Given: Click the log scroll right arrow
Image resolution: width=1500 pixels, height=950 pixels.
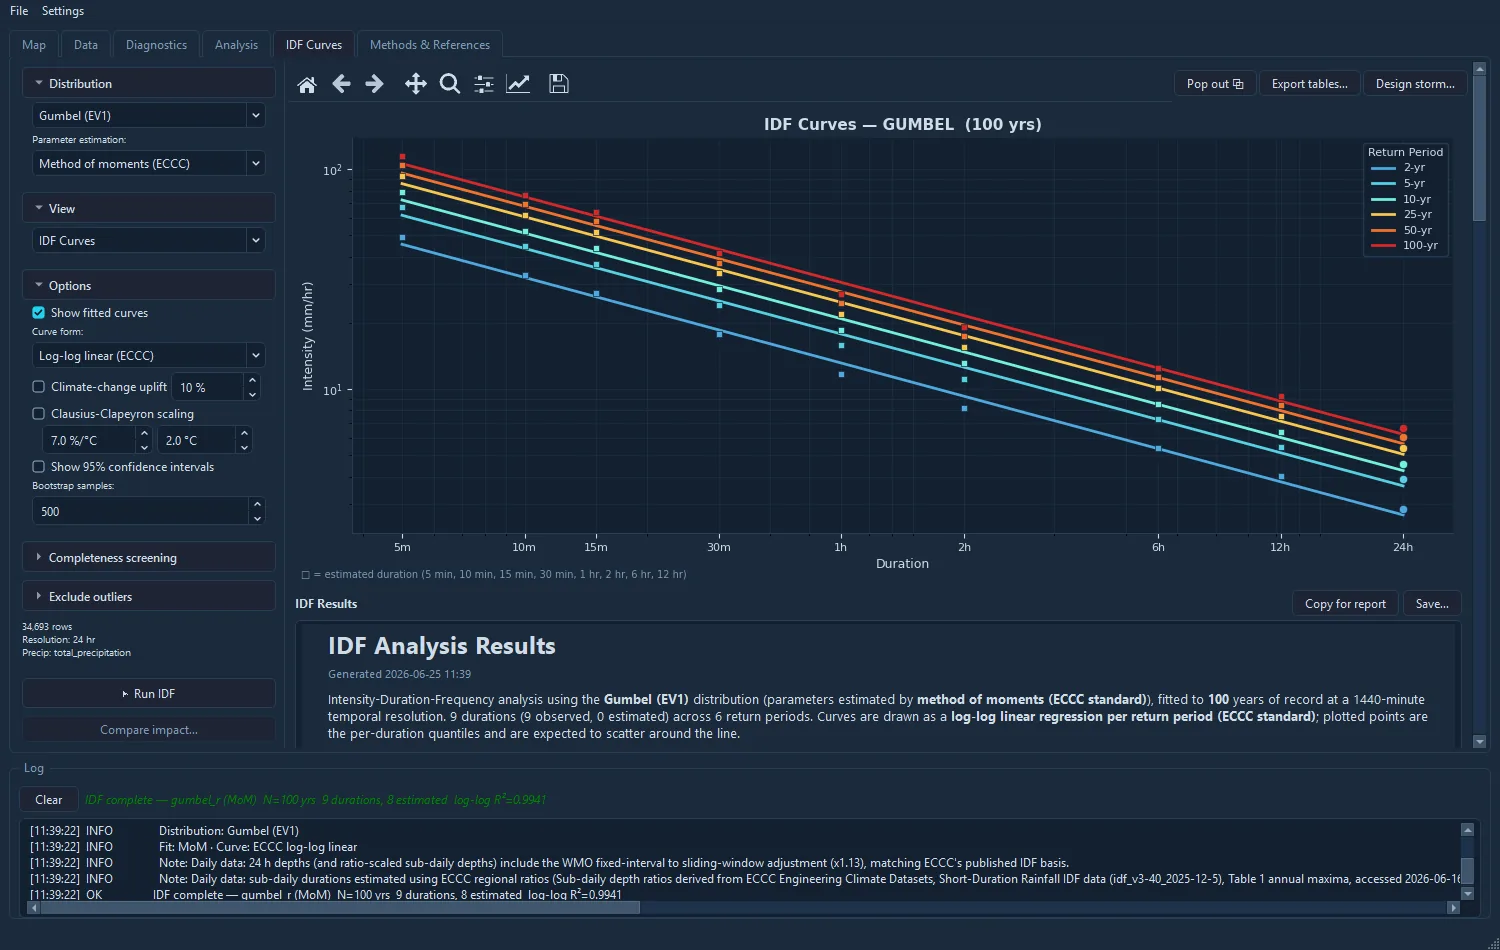Looking at the screenshot, I should tap(1453, 908).
